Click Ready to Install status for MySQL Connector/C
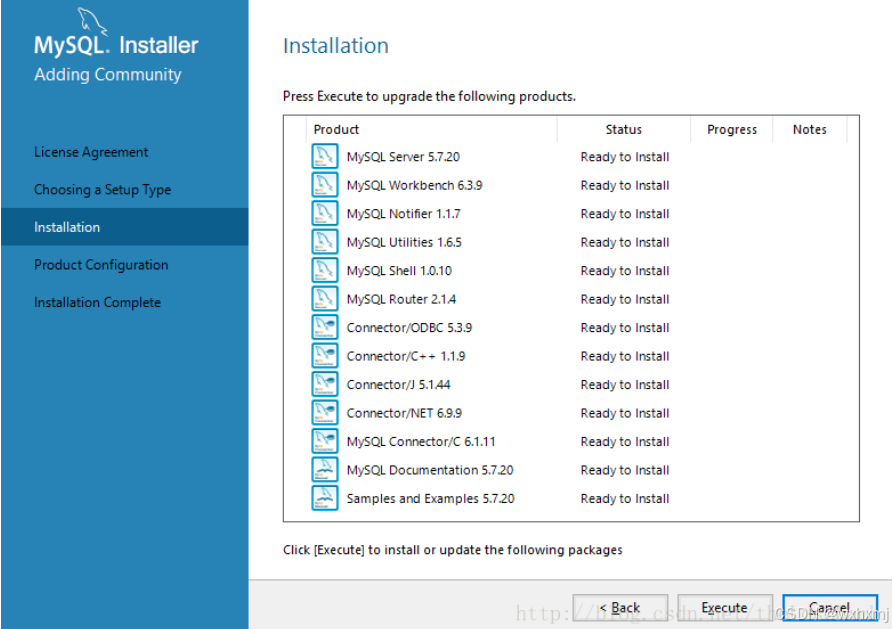Screen dimensions: 893x629 [x=625, y=442]
